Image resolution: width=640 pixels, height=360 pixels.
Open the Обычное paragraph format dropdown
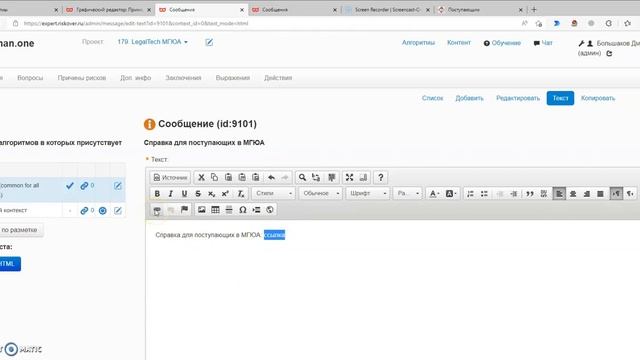pos(320,193)
